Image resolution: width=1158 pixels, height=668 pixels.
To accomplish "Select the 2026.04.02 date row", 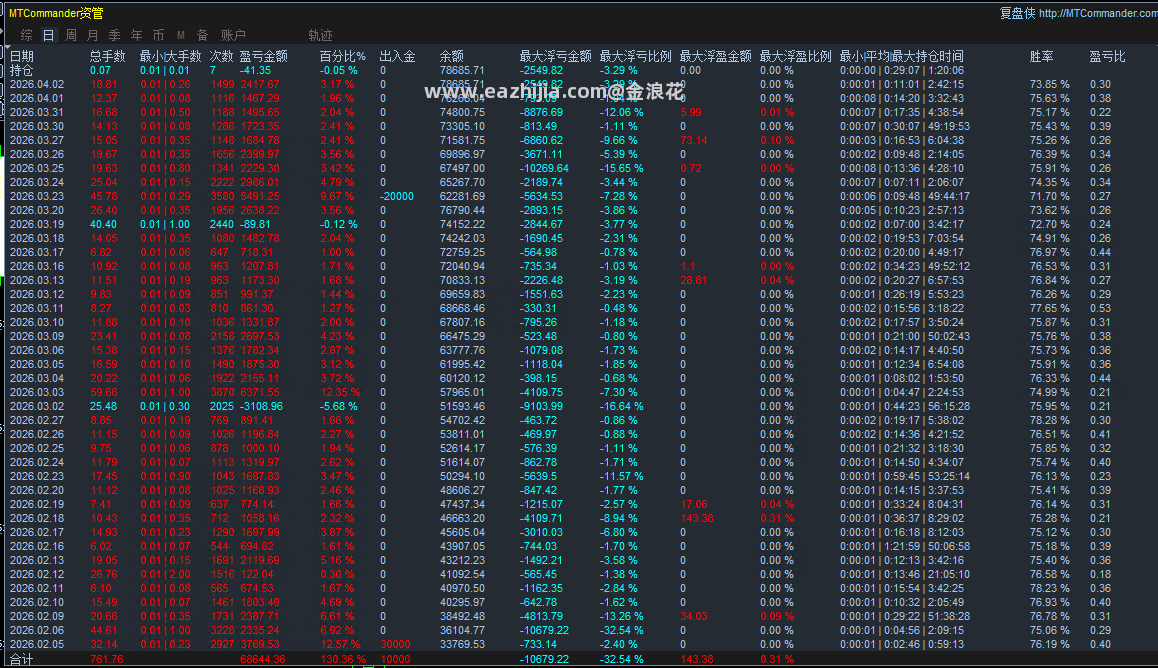I will 579,84.
